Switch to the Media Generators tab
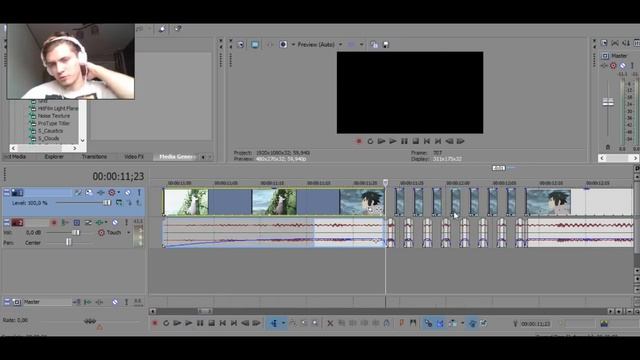640x360 pixels. pyautogui.click(x=176, y=157)
